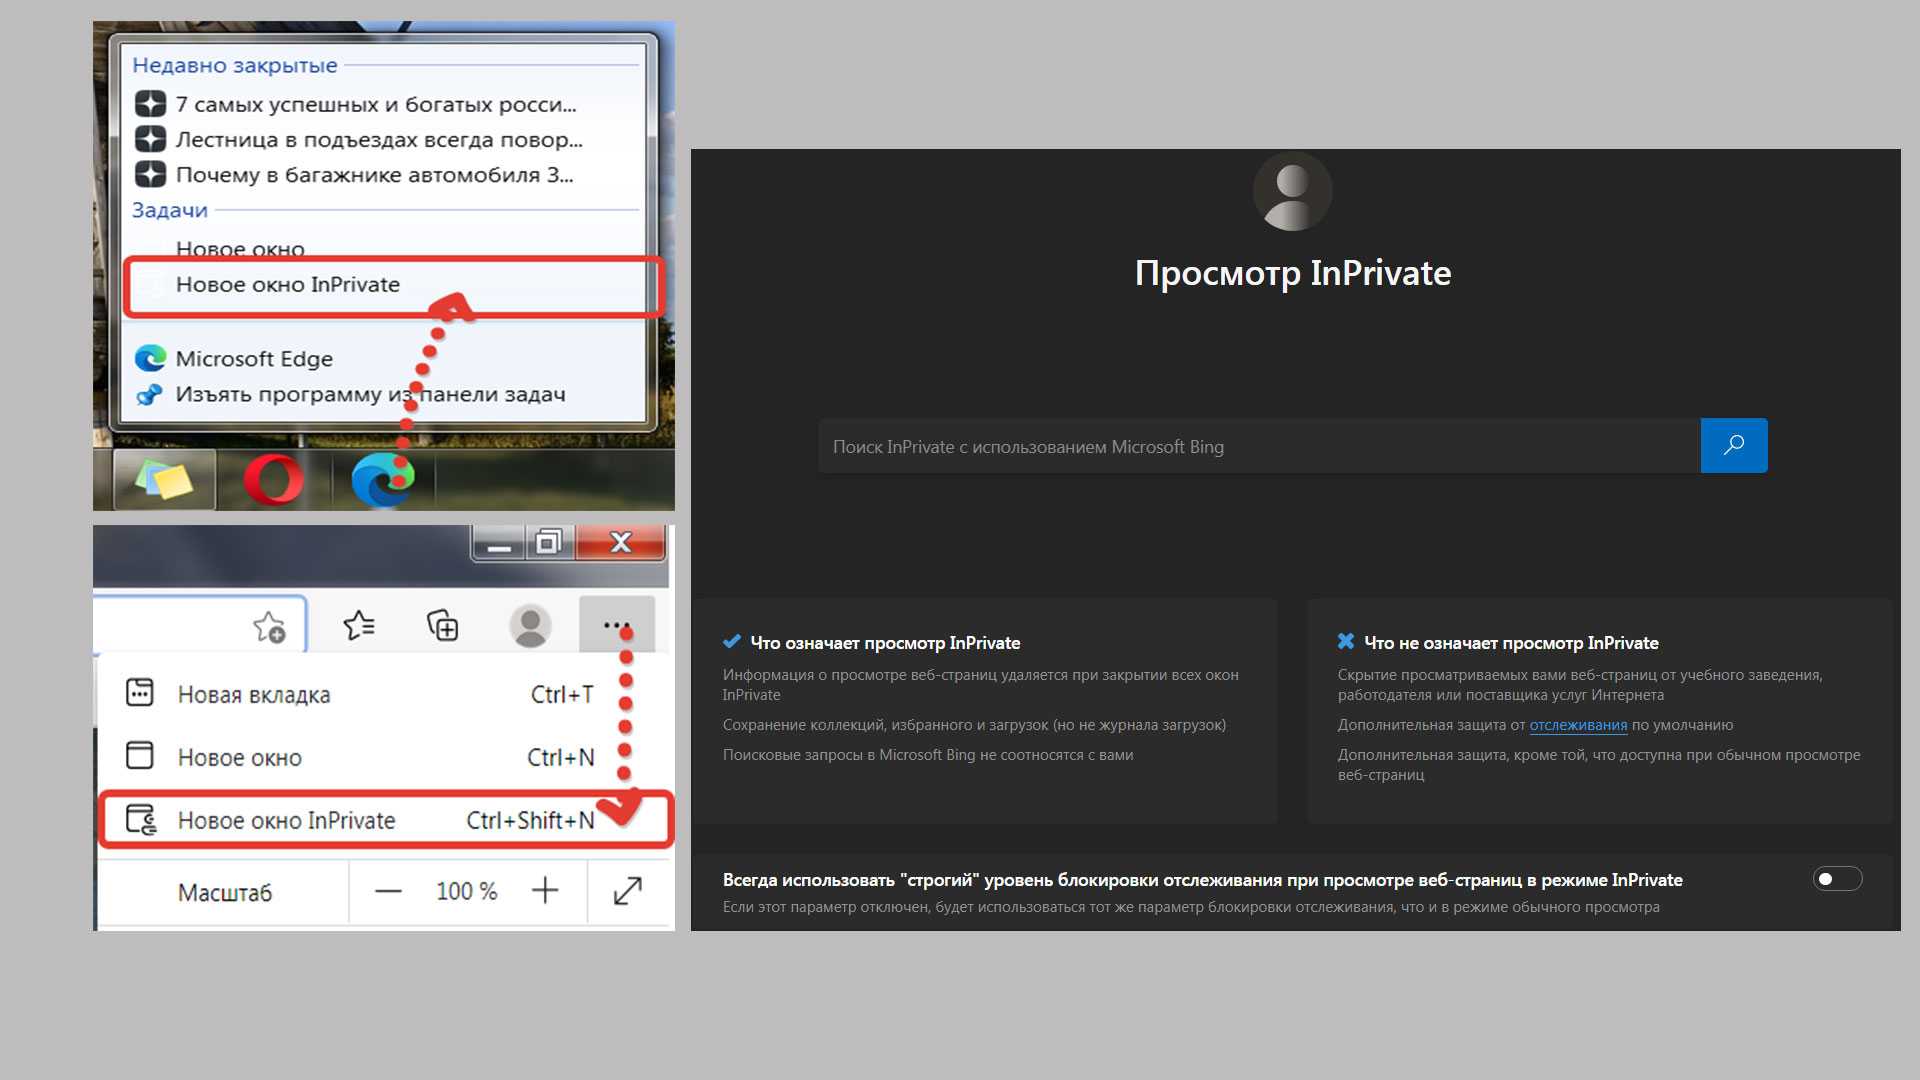Click the Масштаб zoom out minus button

tap(388, 891)
